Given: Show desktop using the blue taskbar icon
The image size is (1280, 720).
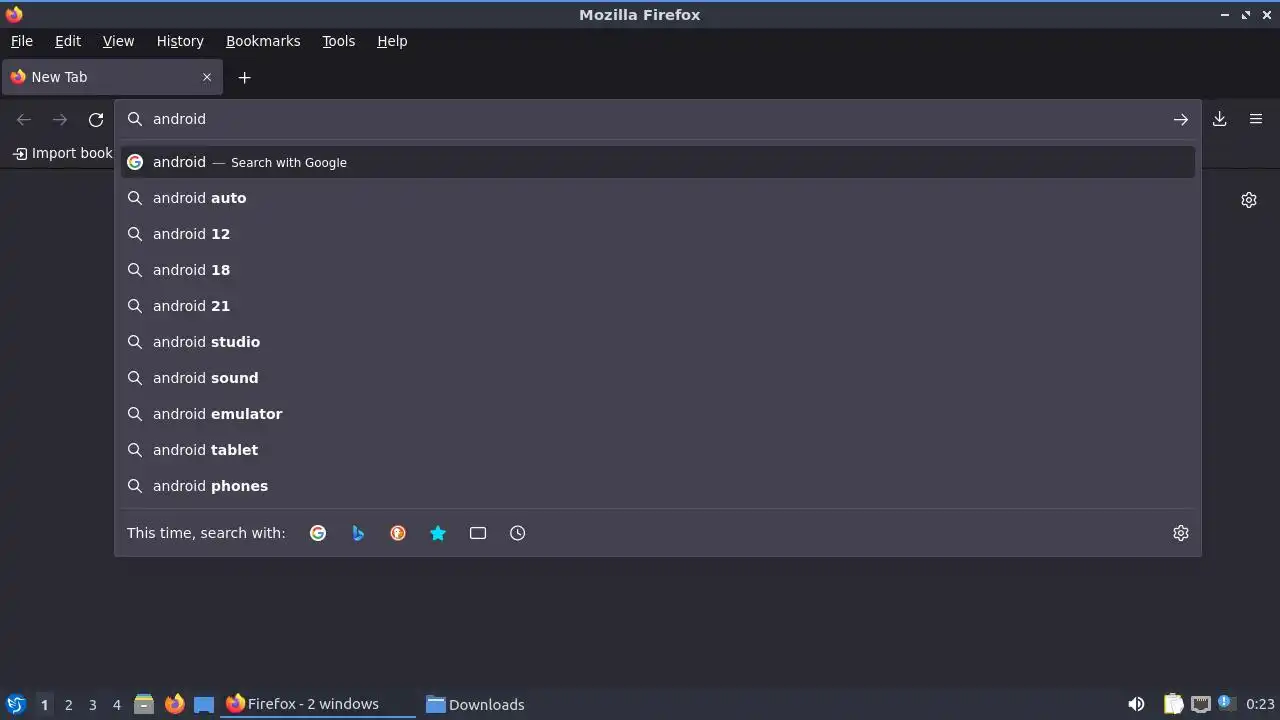Looking at the screenshot, I should 204,704.
